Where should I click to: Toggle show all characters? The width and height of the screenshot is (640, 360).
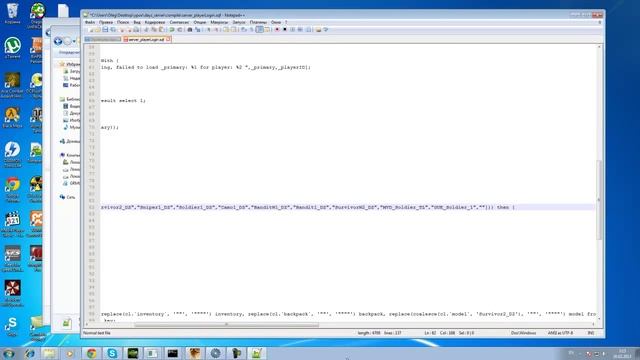(x=251, y=29)
